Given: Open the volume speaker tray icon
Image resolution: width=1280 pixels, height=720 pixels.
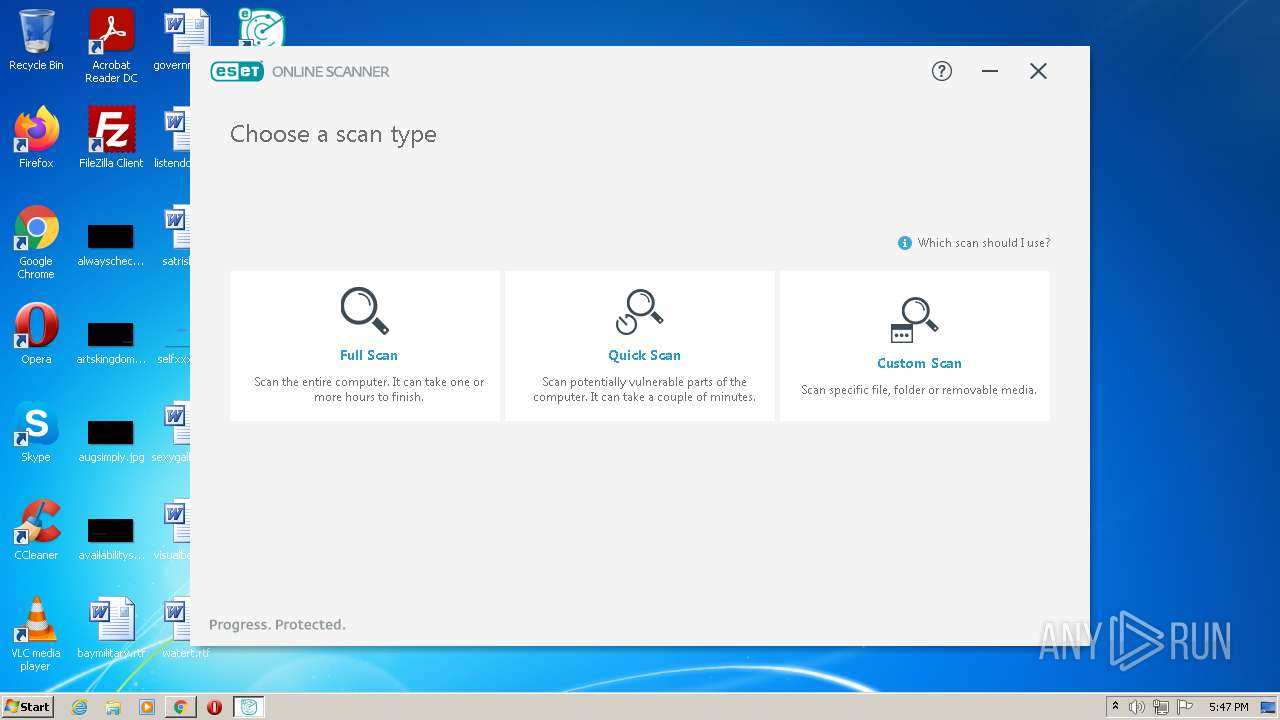Looking at the screenshot, I should tap(1137, 707).
